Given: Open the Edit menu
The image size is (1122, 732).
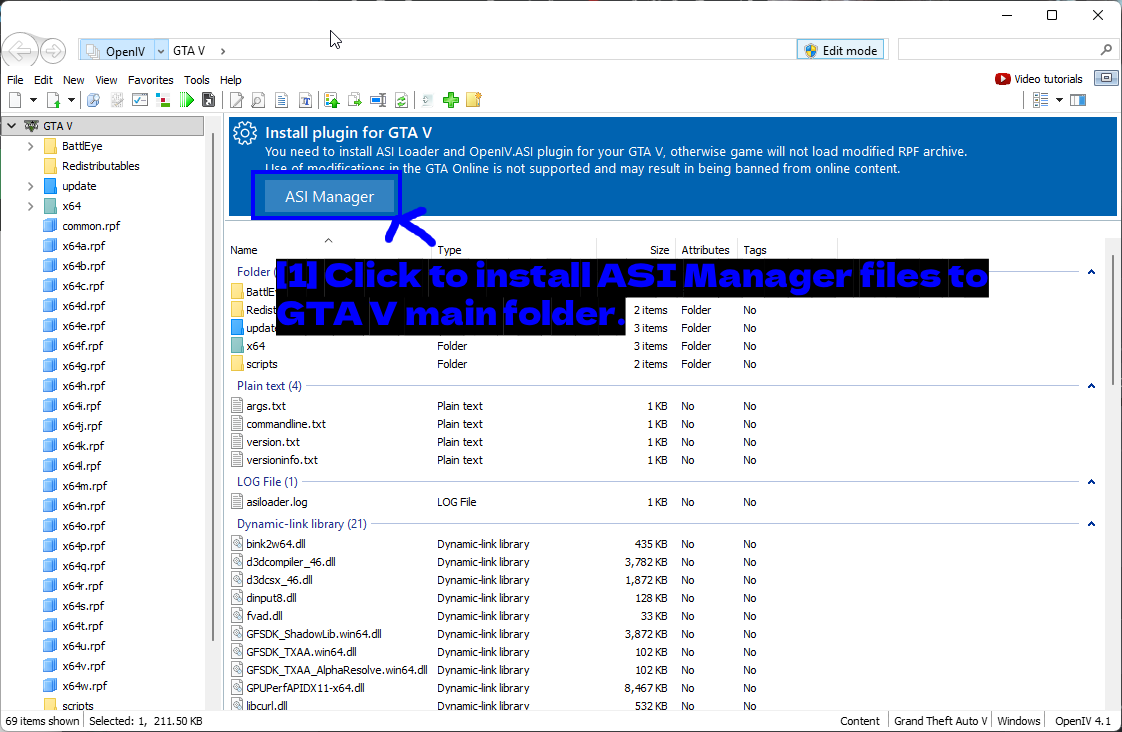Looking at the screenshot, I should tap(43, 80).
